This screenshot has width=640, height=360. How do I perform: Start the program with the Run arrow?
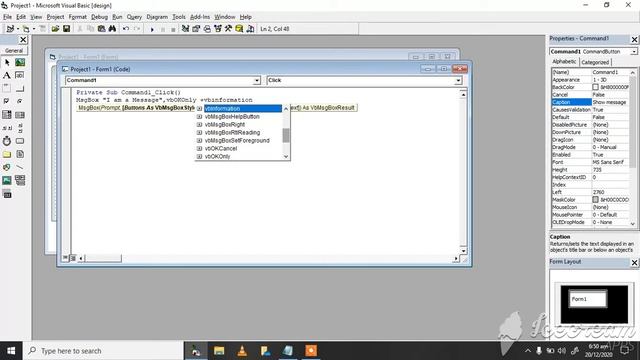pos(152,29)
